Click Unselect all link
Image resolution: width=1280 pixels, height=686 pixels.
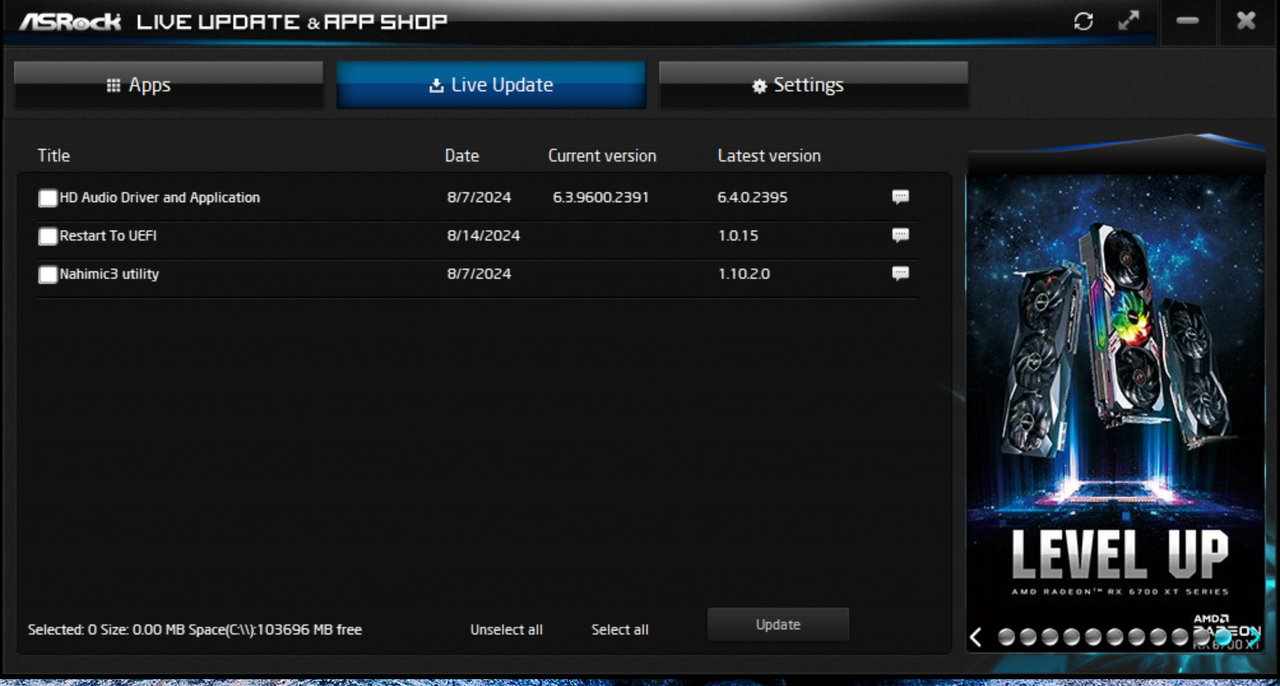point(507,630)
